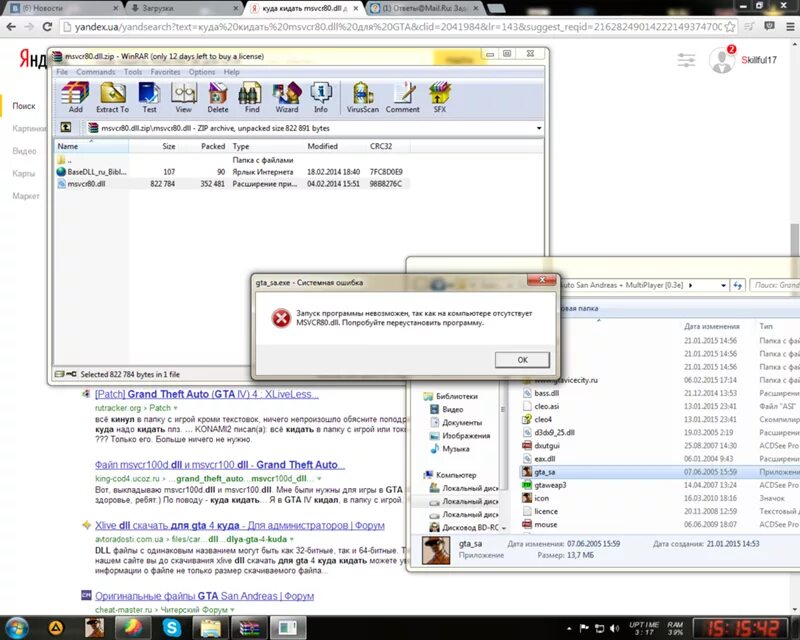Click the SFX icon in WinRAR

click(x=439, y=97)
